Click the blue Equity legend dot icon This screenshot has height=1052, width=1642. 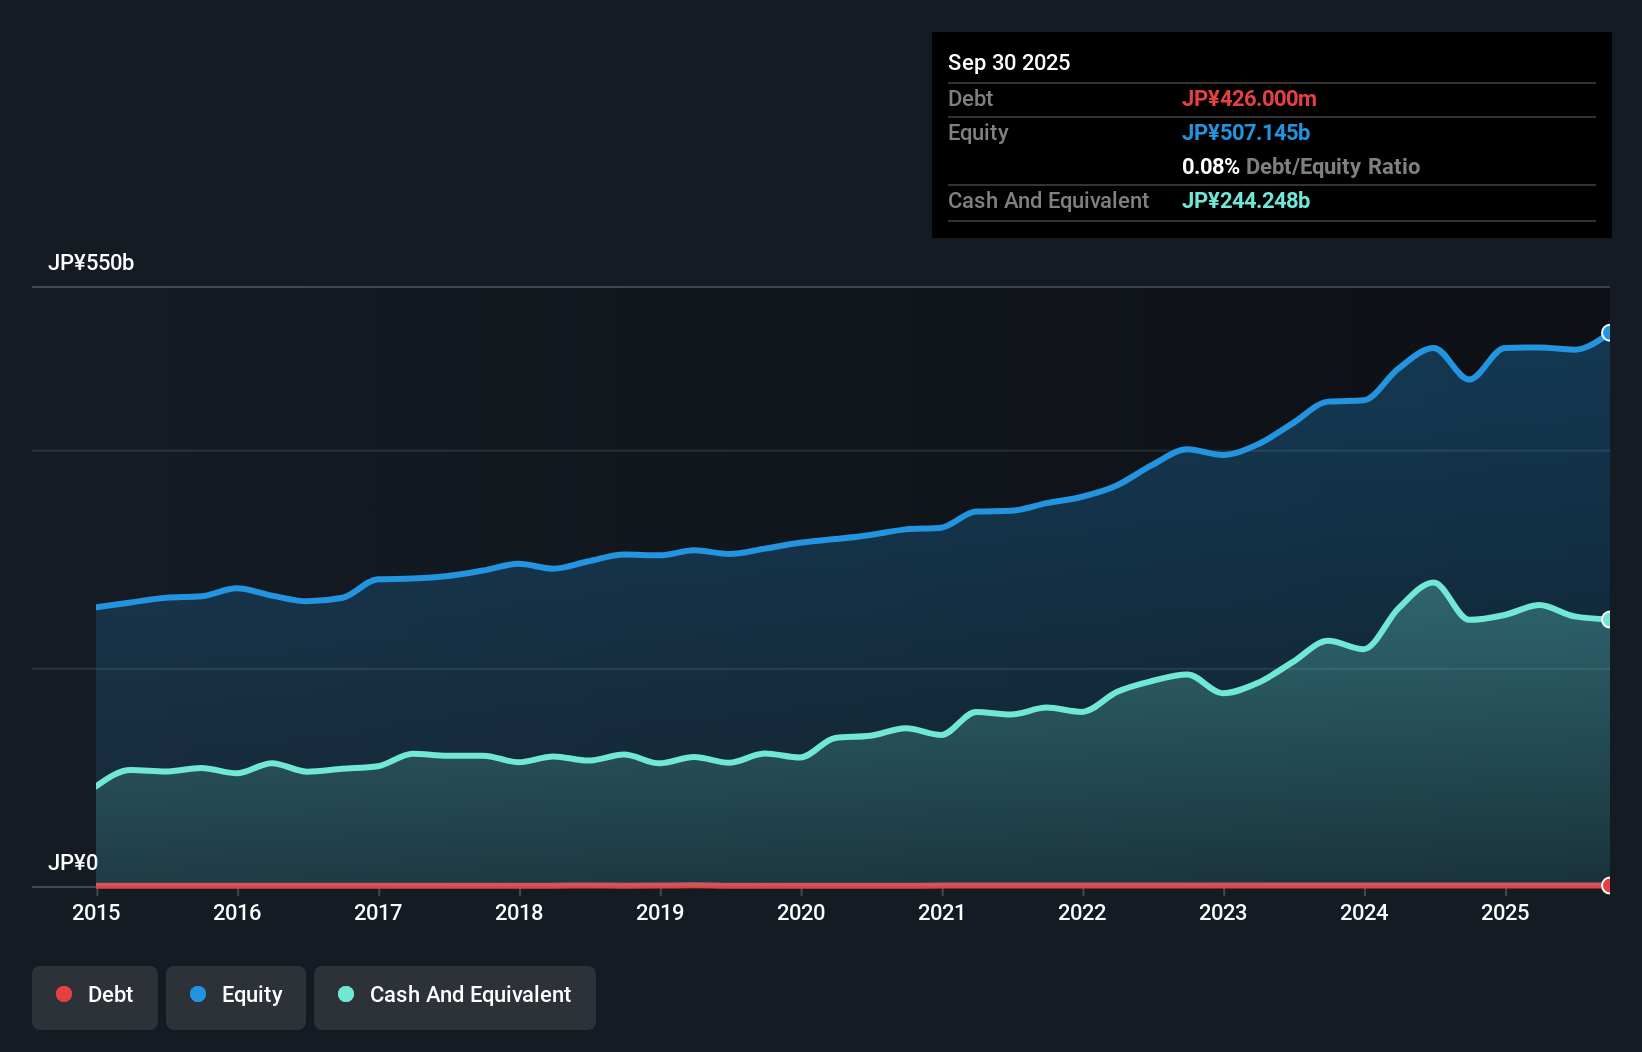pyautogui.click(x=199, y=994)
